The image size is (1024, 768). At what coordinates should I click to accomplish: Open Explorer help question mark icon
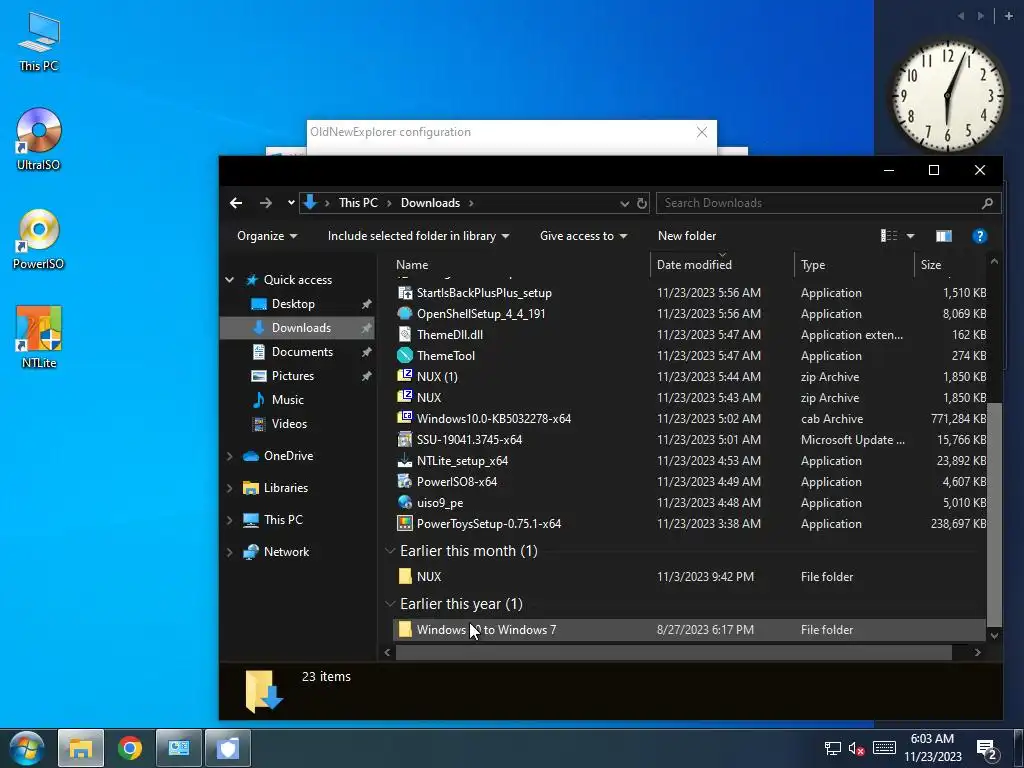tap(979, 236)
